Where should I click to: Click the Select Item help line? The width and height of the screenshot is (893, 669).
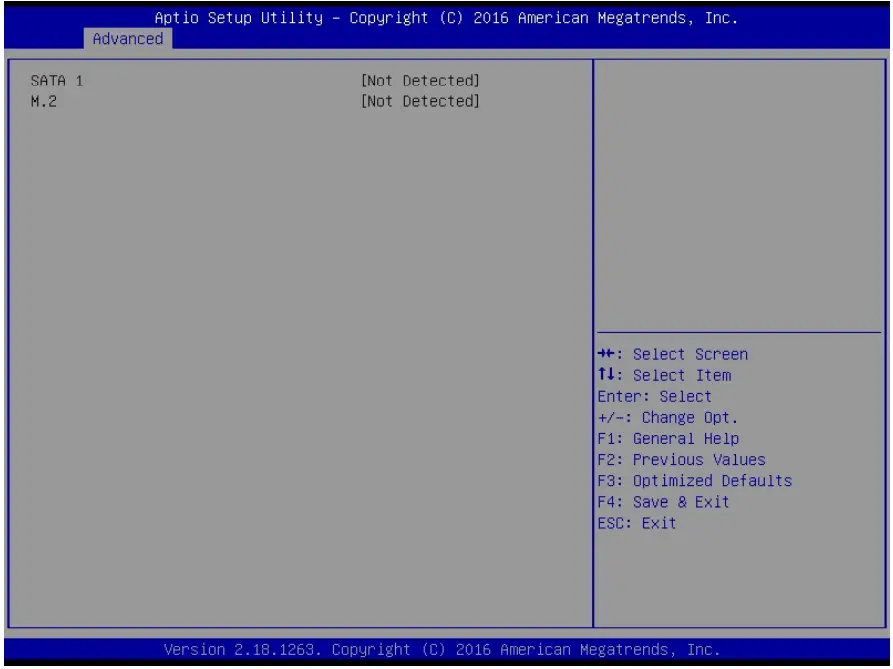tap(664, 375)
